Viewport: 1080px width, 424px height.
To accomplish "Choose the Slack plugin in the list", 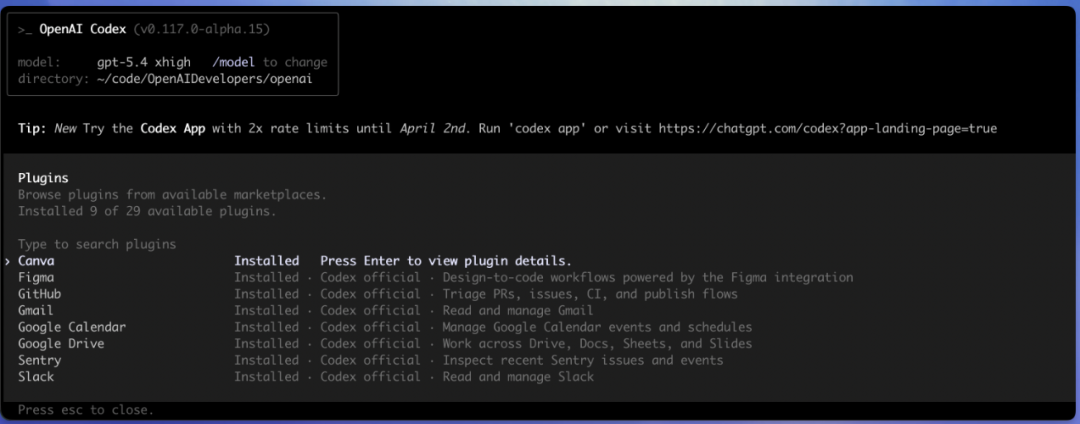I will (x=36, y=377).
